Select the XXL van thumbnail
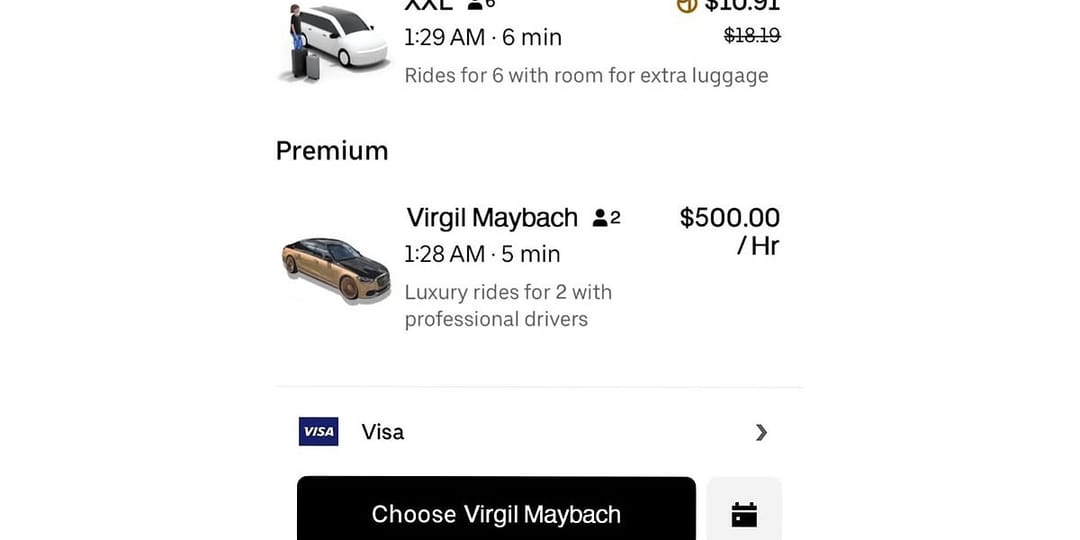This screenshot has width=1080, height=540. 334,42
